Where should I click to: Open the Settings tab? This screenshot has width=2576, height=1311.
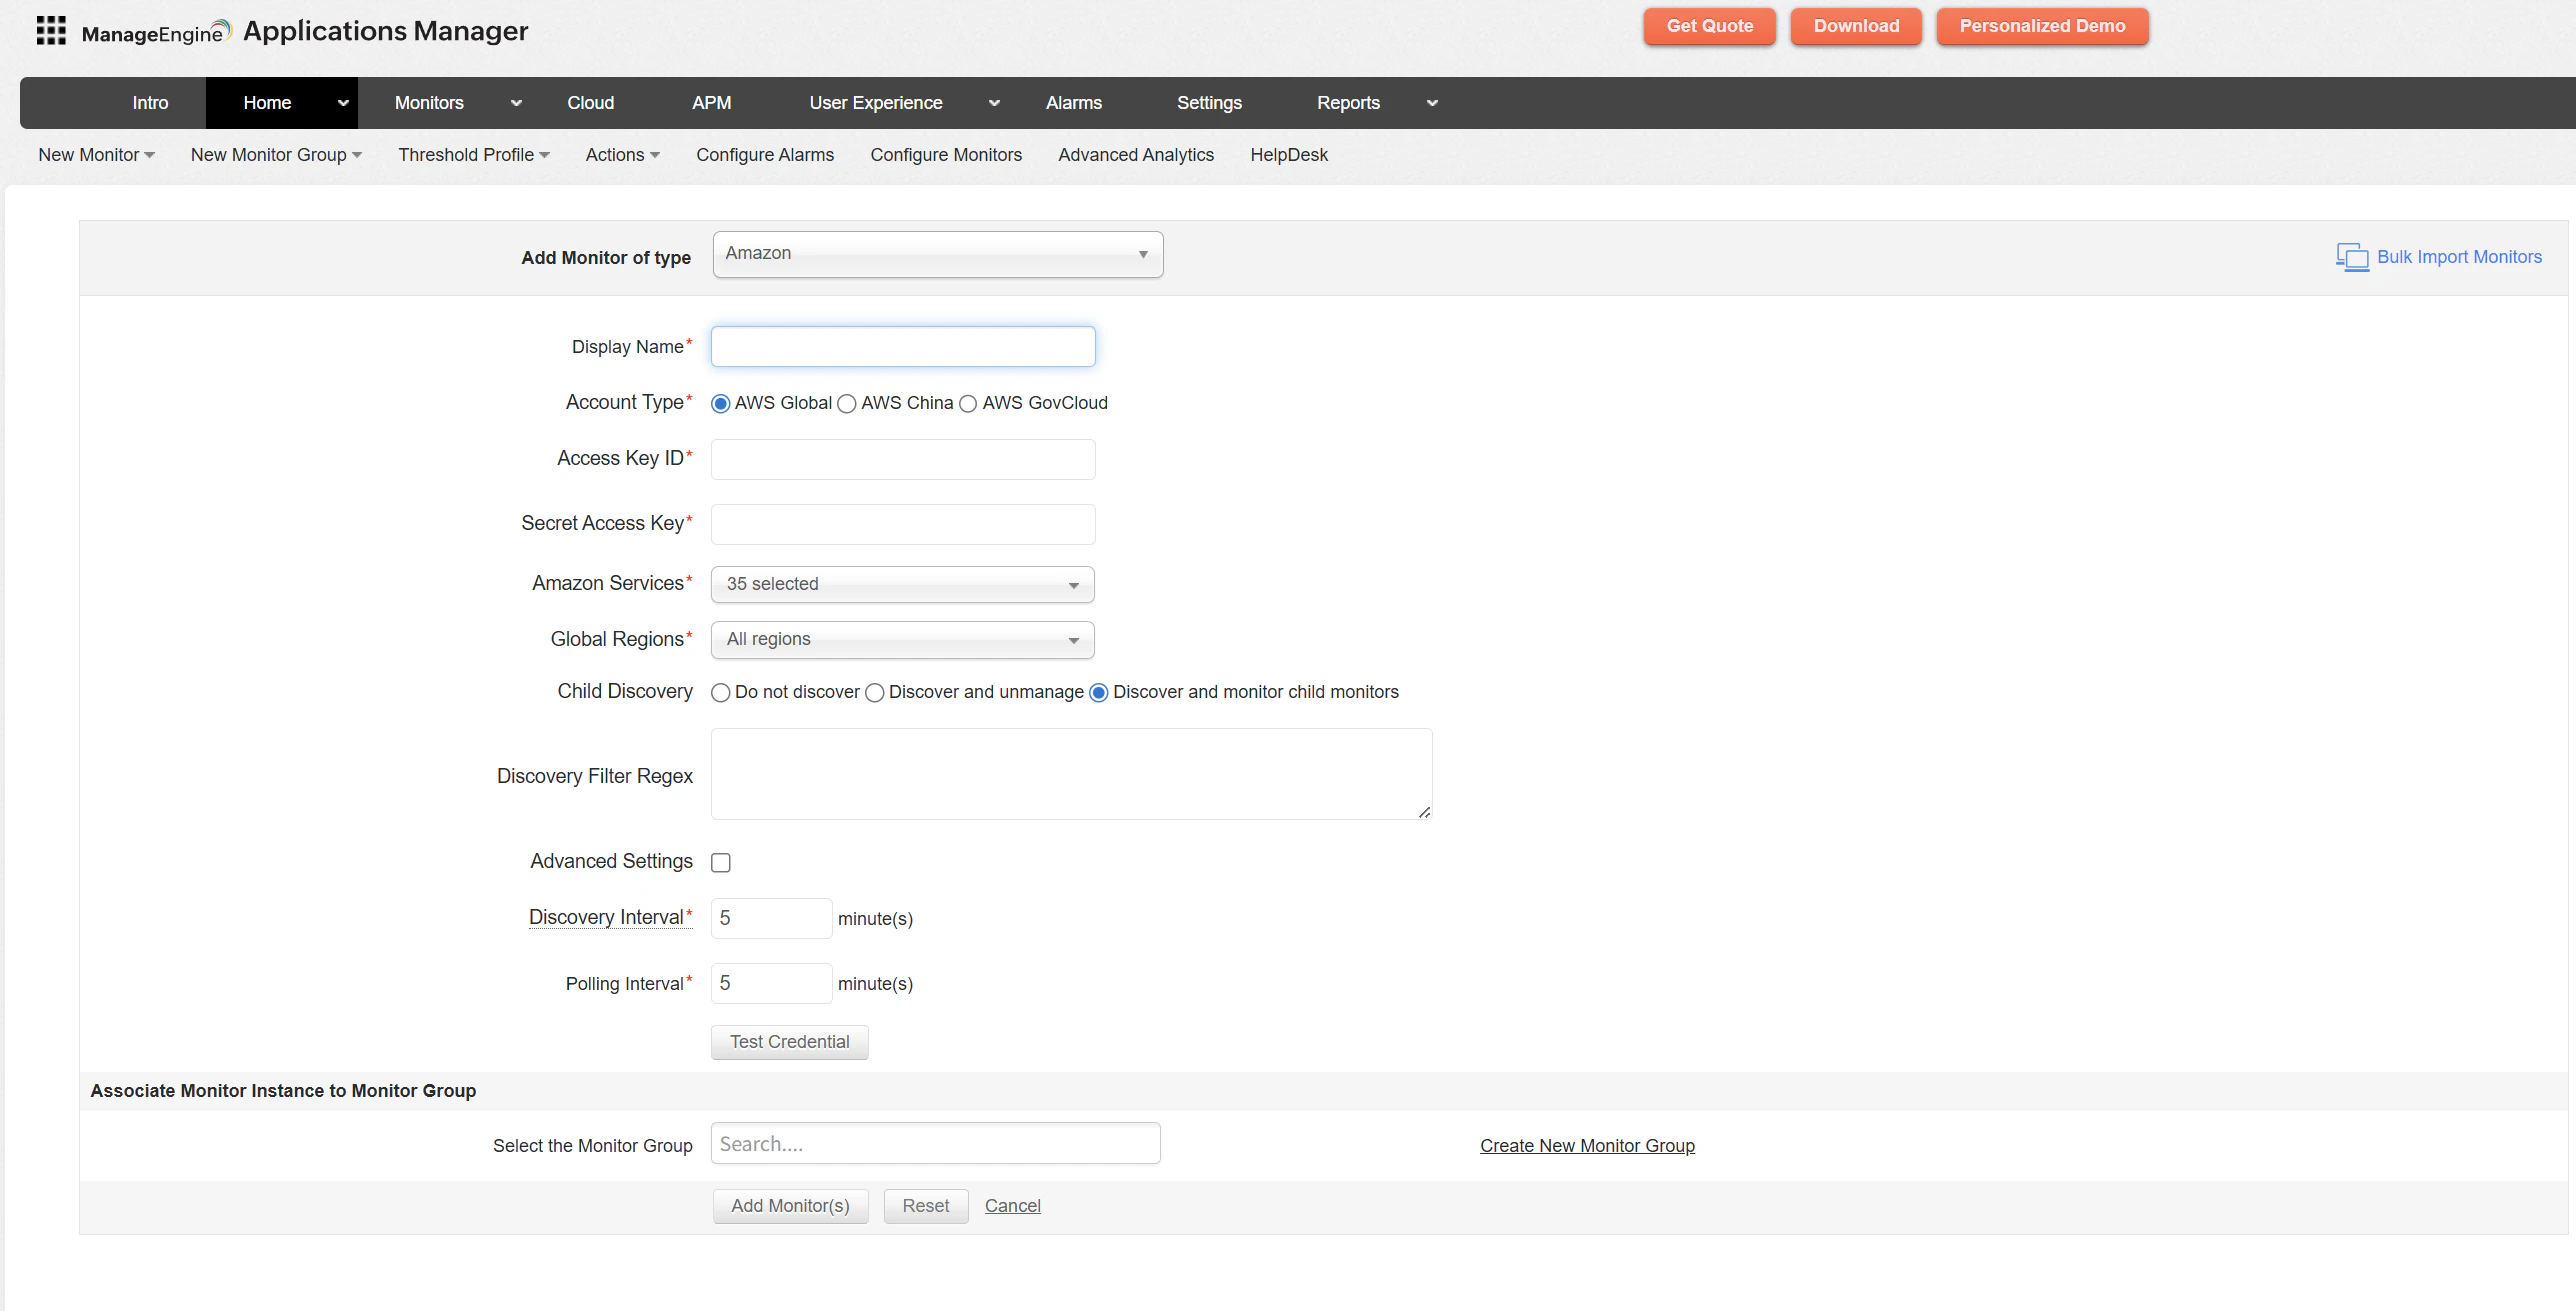point(1209,103)
